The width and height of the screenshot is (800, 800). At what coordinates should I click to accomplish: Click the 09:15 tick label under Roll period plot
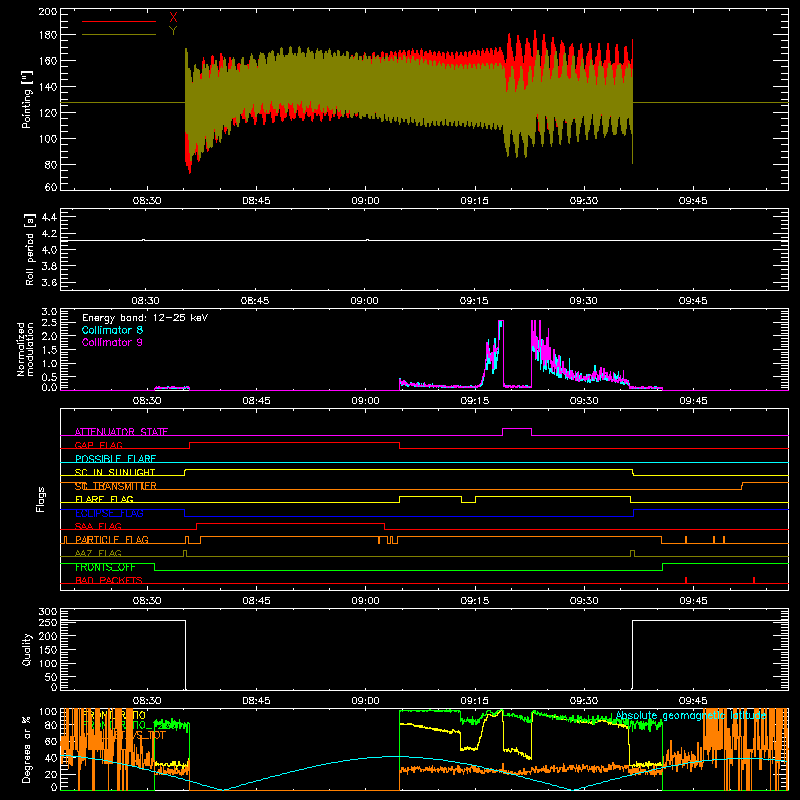coord(474,301)
